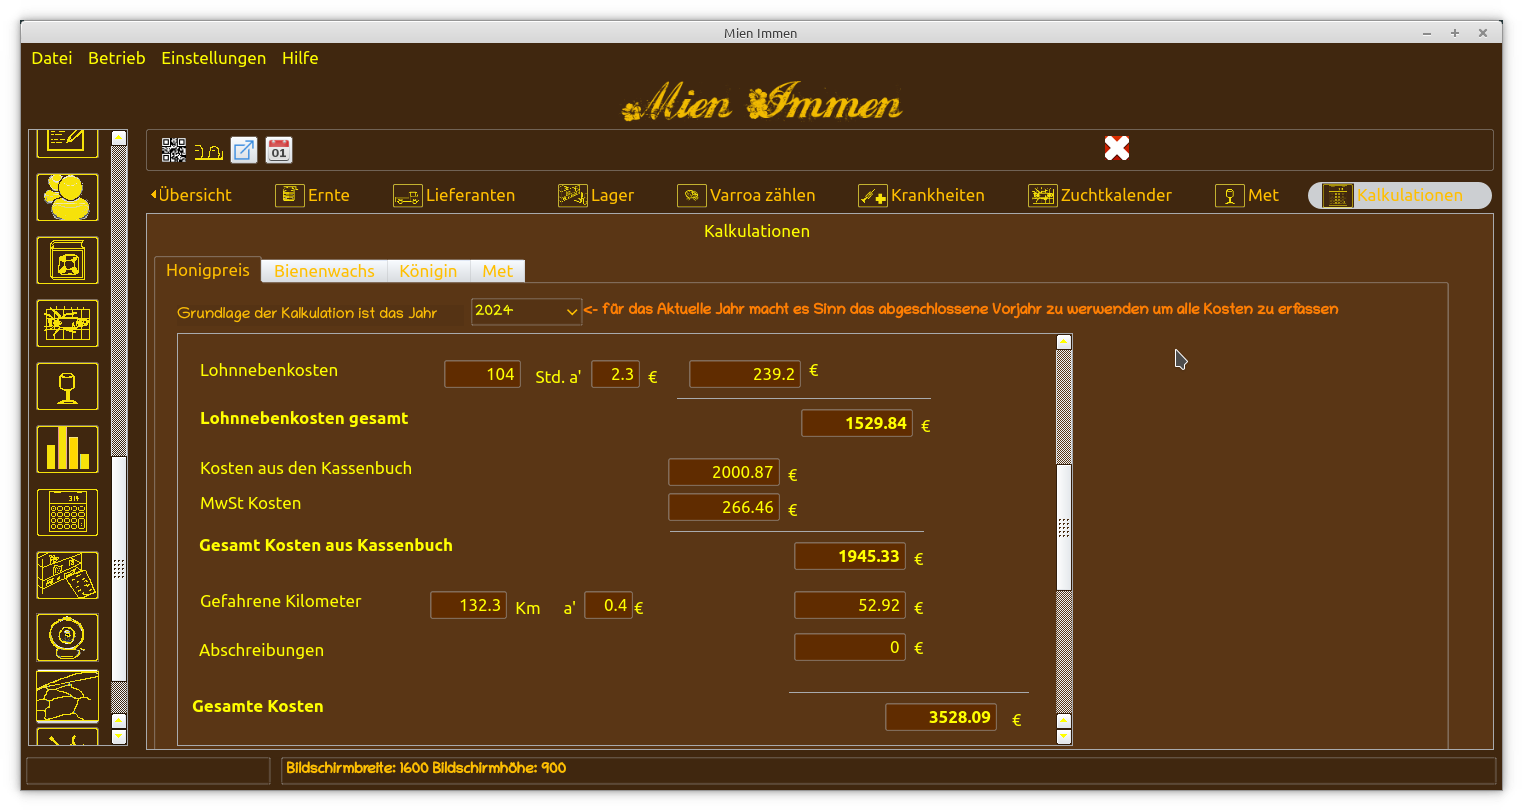Screen dimensions: 1523x811
Task: Open the Einstellungen menu
Action: pos(213,58)
